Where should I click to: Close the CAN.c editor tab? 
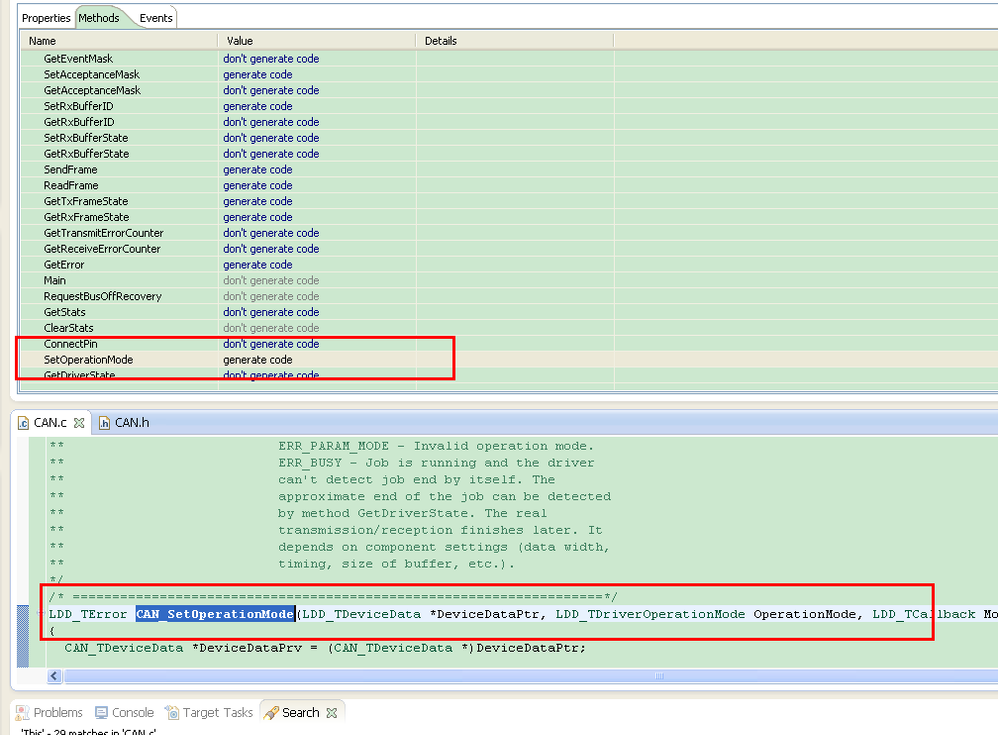pyautogui.click(x=79, y=423)
